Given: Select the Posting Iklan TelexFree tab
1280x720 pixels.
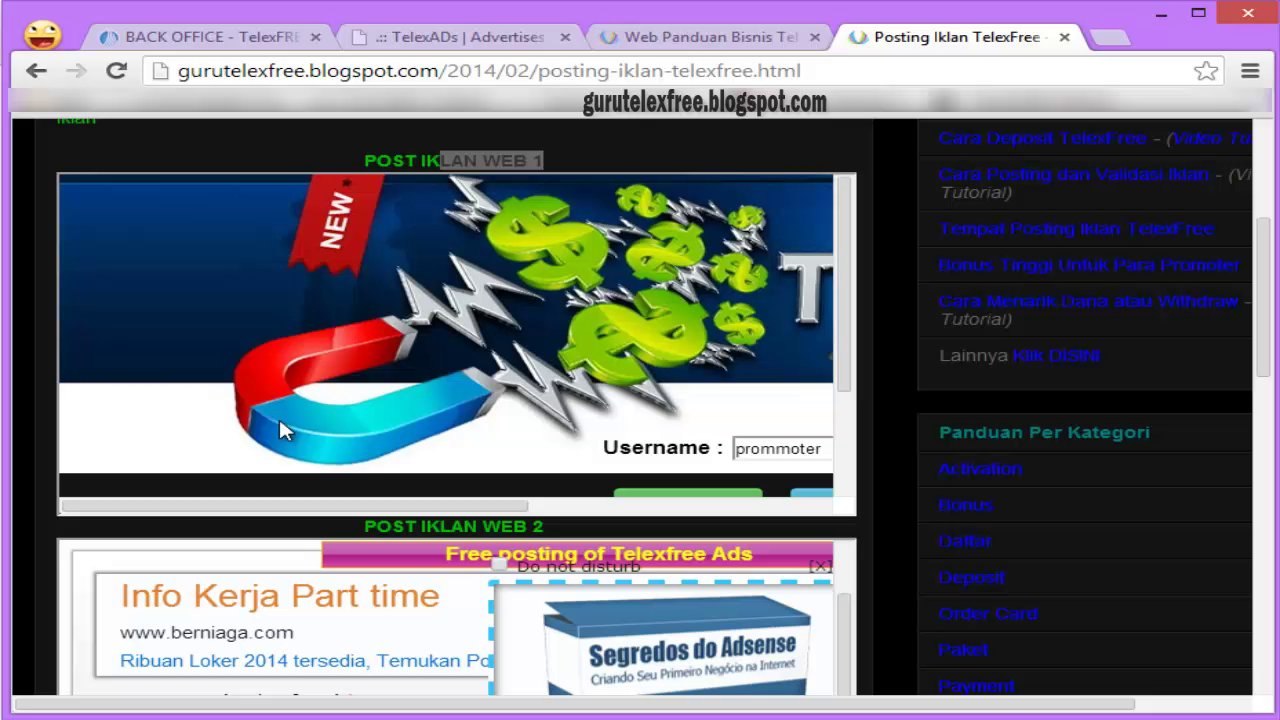Looking at the screenshot, I should (958, 37).
